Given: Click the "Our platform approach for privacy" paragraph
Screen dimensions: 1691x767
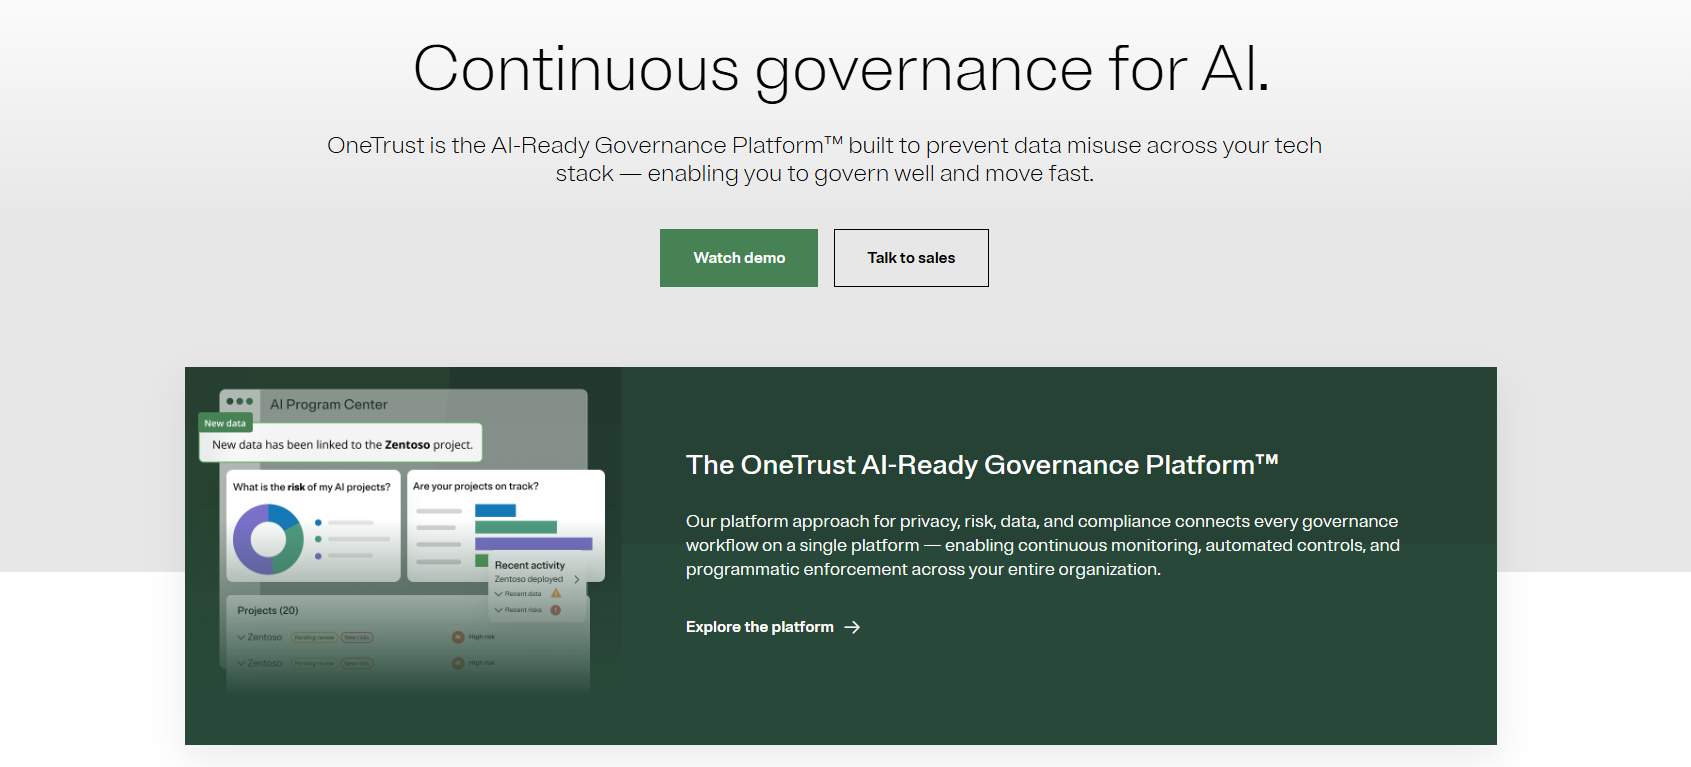Looking at the screenshot, I should coord(1043,545).
